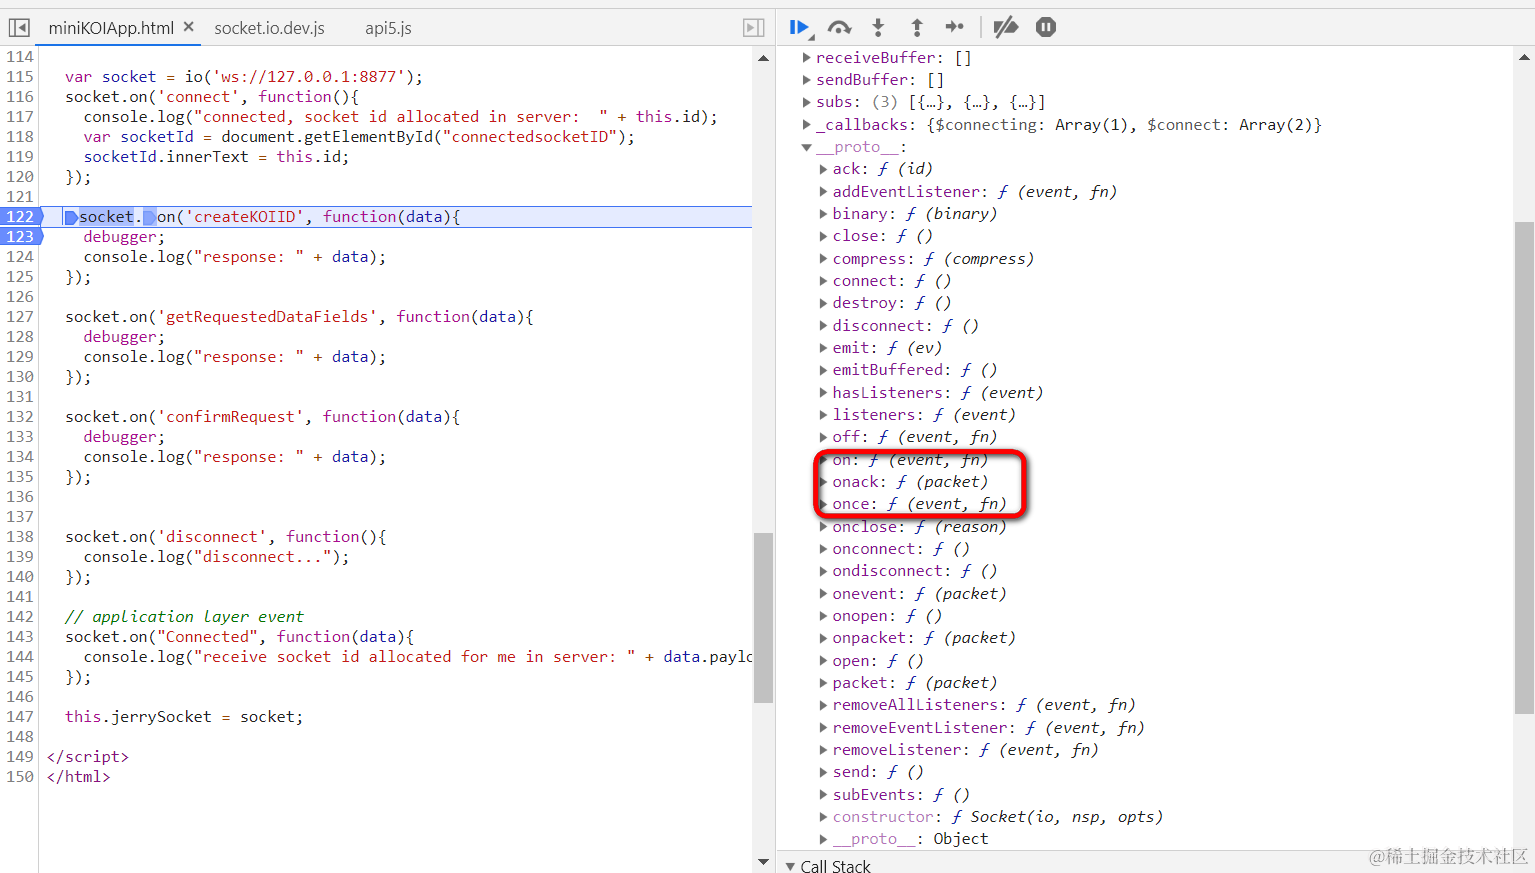Close the miniKOIApp.html tab

click(x=188, y=27)
